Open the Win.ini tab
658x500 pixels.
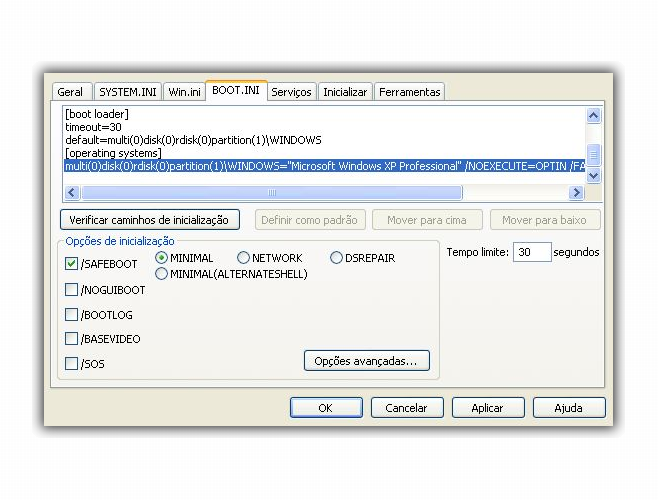[x=184, y=92]
